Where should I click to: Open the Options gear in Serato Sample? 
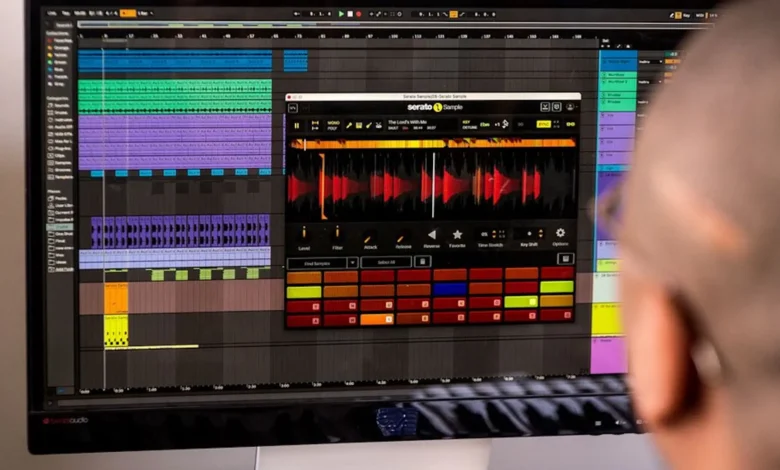pyautogui.click(x=560, y=233)
